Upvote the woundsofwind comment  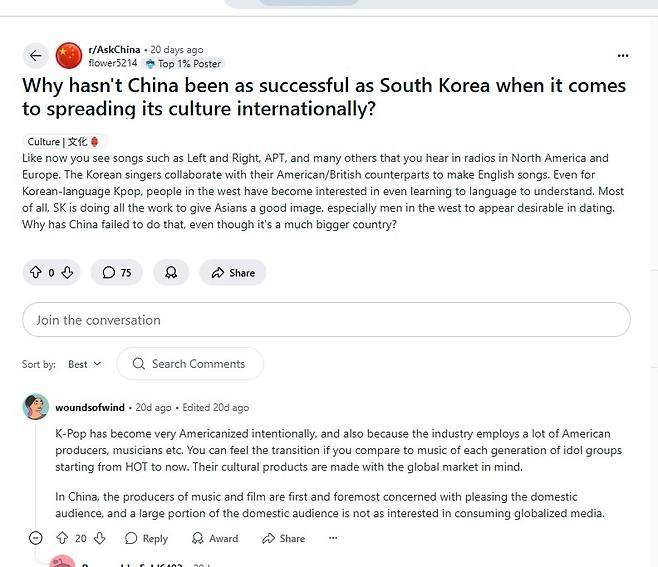coord(62,538)
